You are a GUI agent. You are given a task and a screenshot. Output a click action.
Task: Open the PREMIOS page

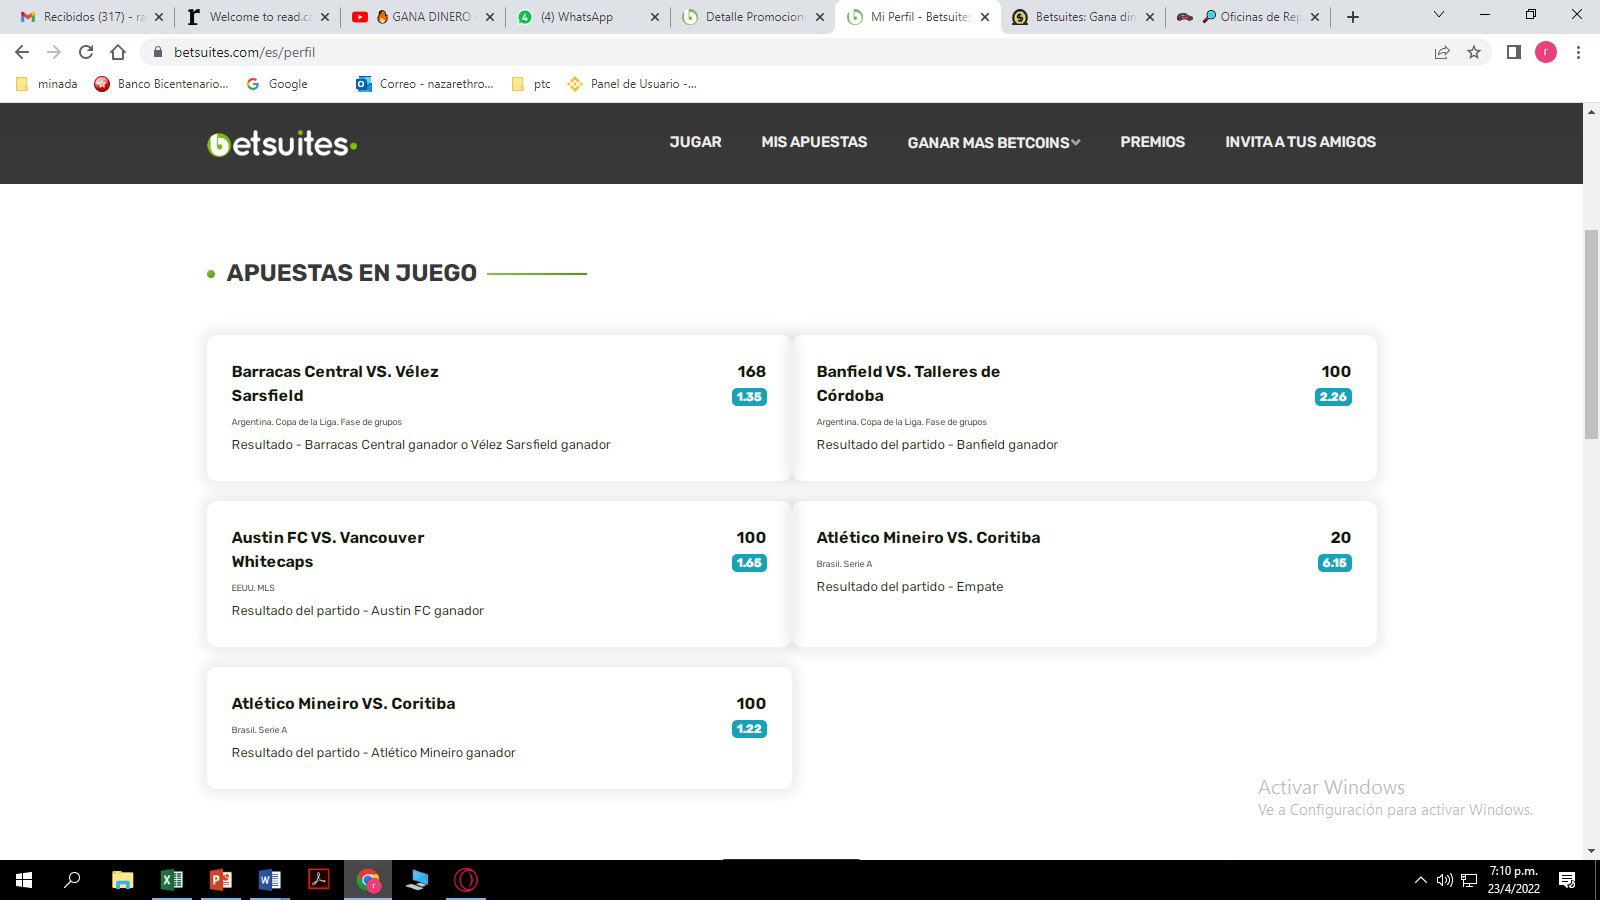[x=1152, y=142]
